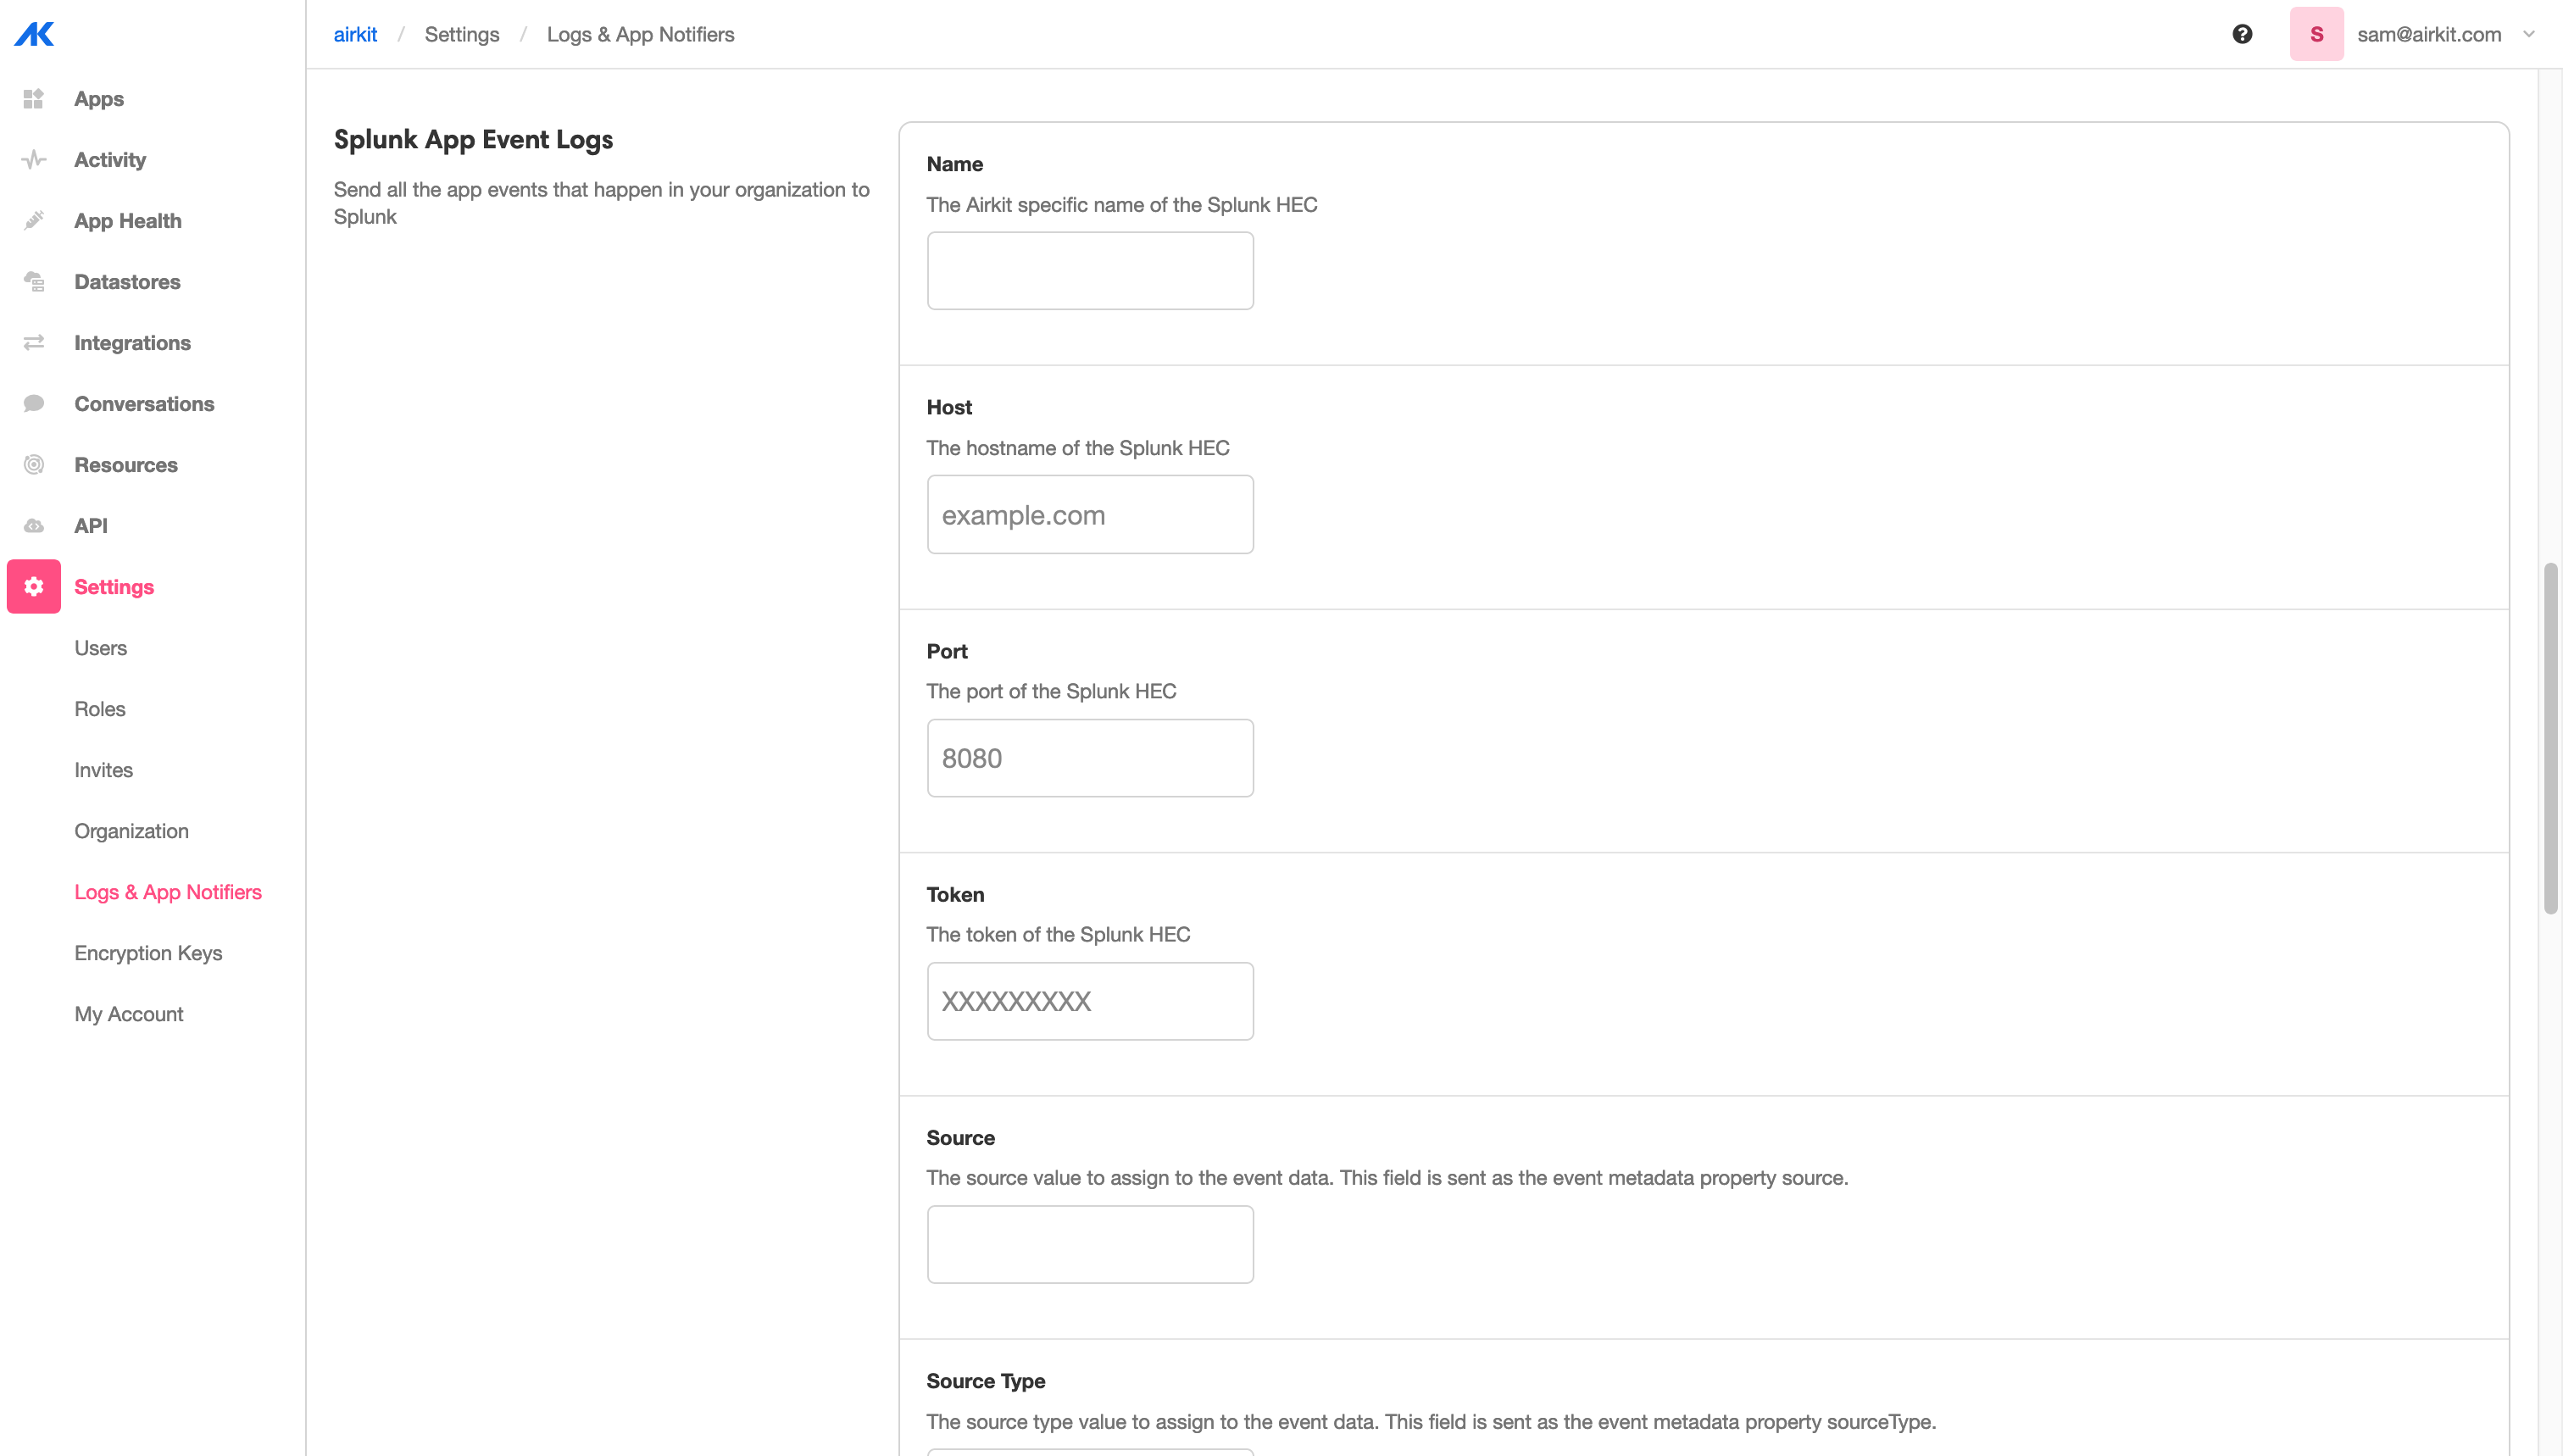Click the Resources target icon
The image size is (2563, 1456).
point(34,464)
